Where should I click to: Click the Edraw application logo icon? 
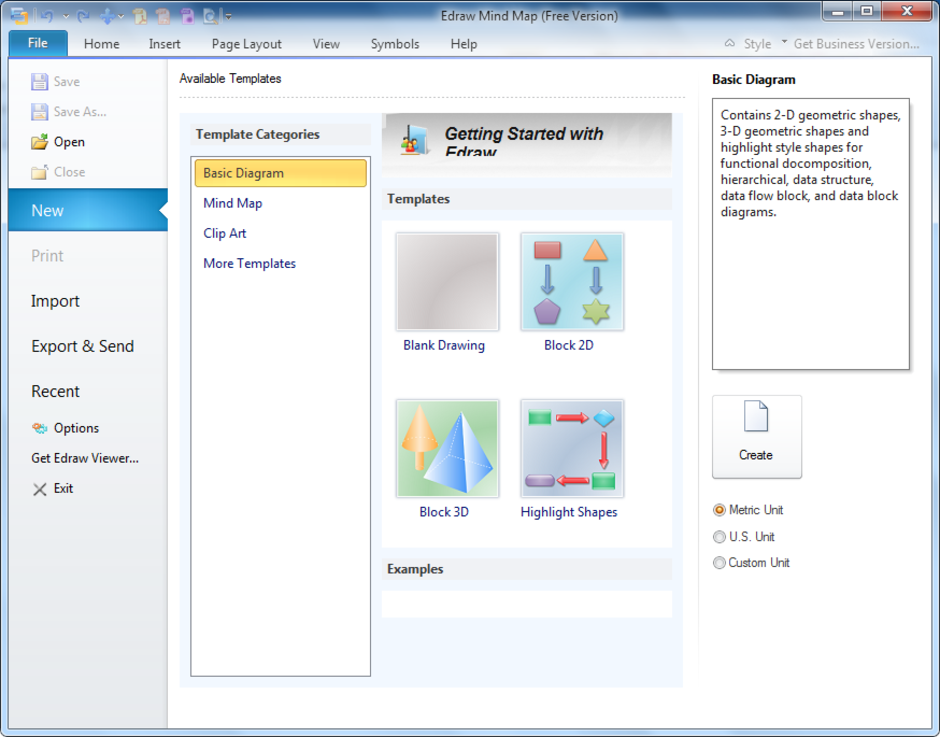point(19,14)
